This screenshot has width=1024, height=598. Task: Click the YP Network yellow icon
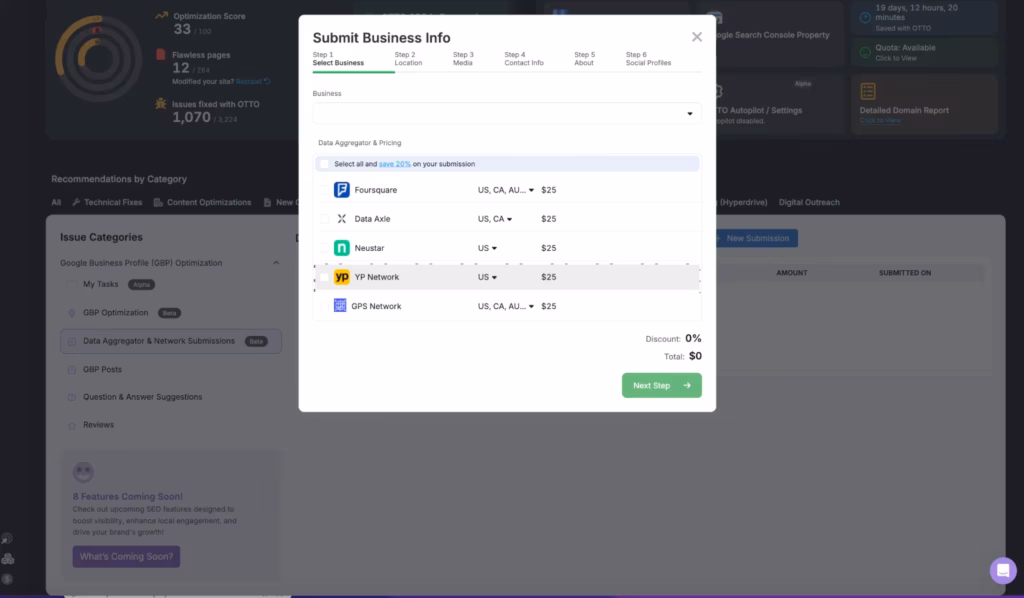click(342, 276)
